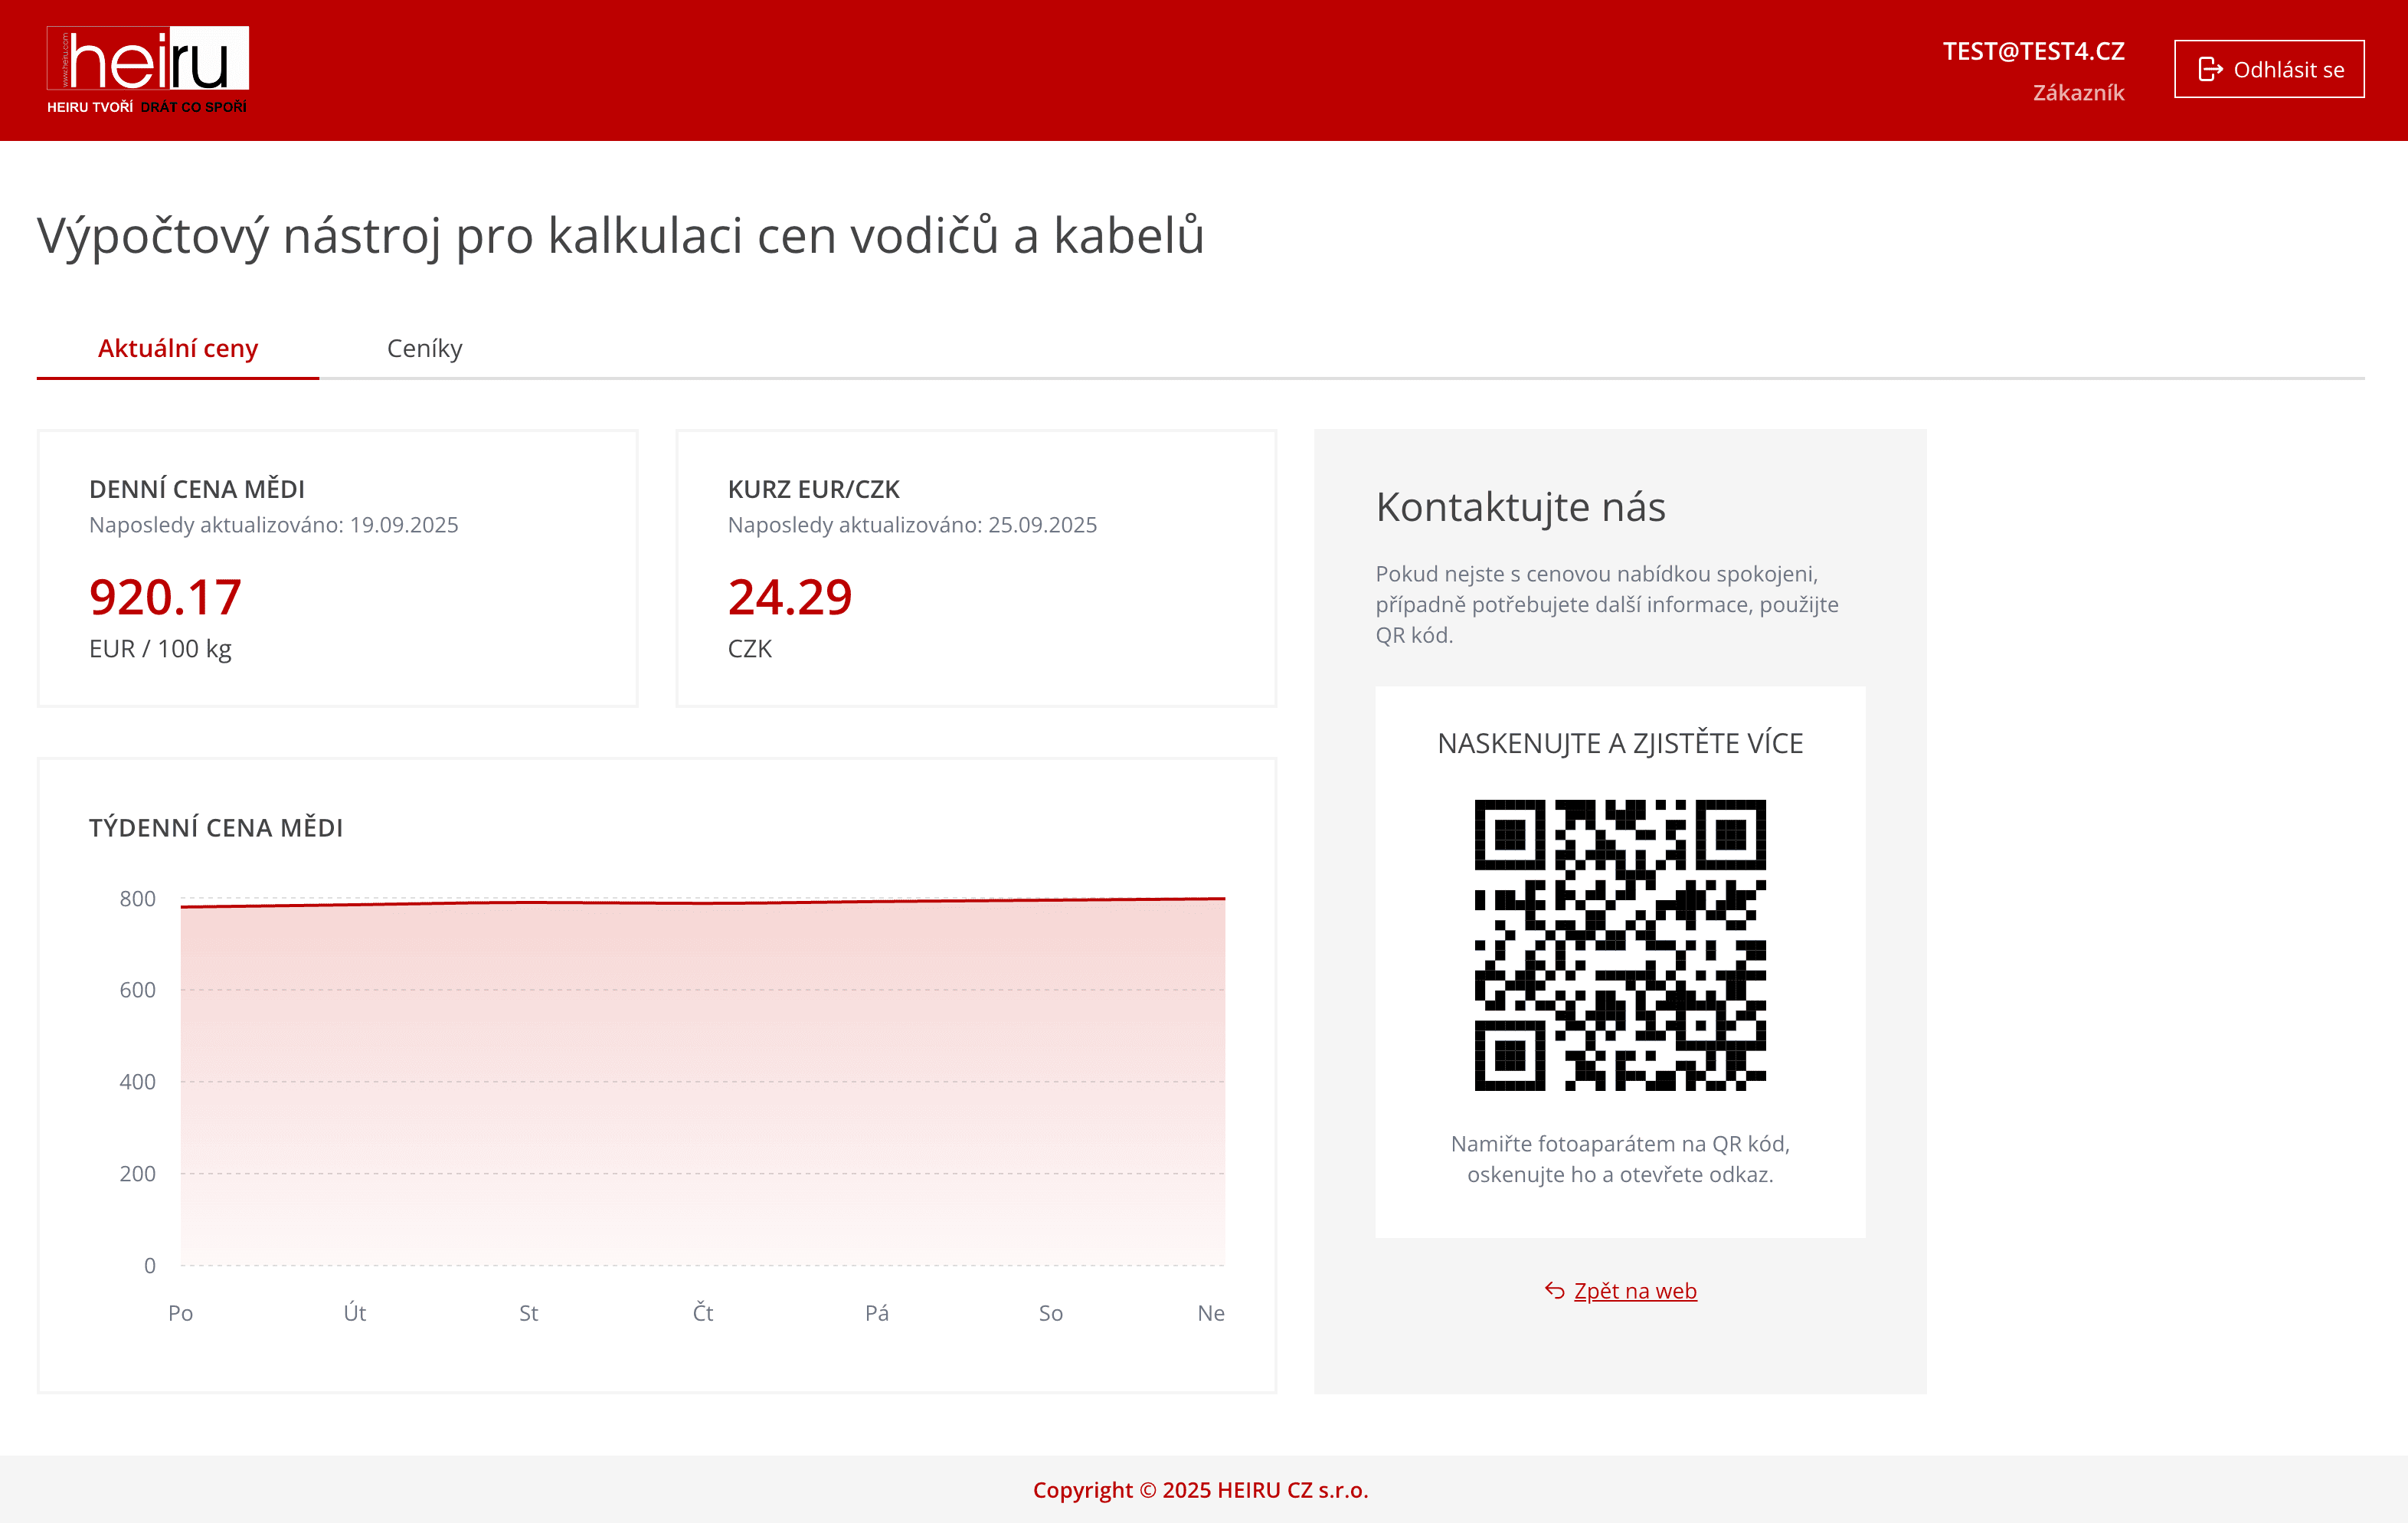The image size is (2408, 1523).
Task: Click the NASKENUJTE A ZJISTĚTE VÍCE title
Action: tap(1620, 743)
